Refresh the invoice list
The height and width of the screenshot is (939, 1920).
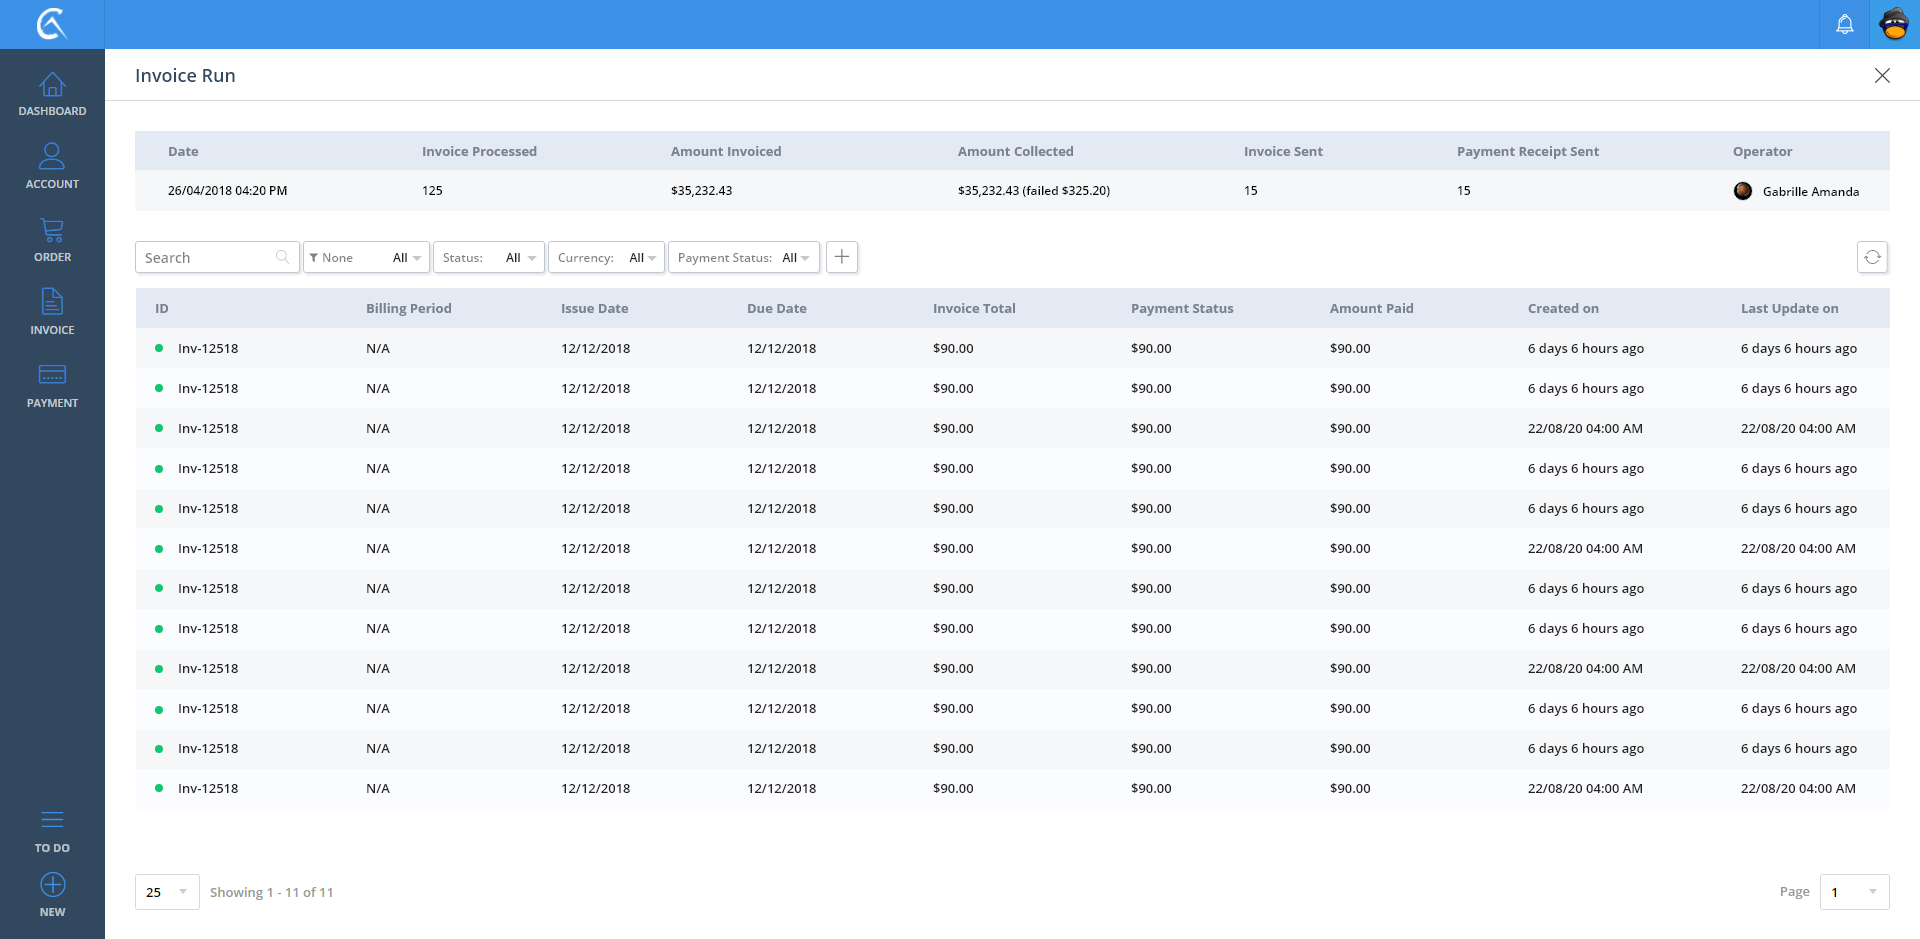coord(1872,257)
